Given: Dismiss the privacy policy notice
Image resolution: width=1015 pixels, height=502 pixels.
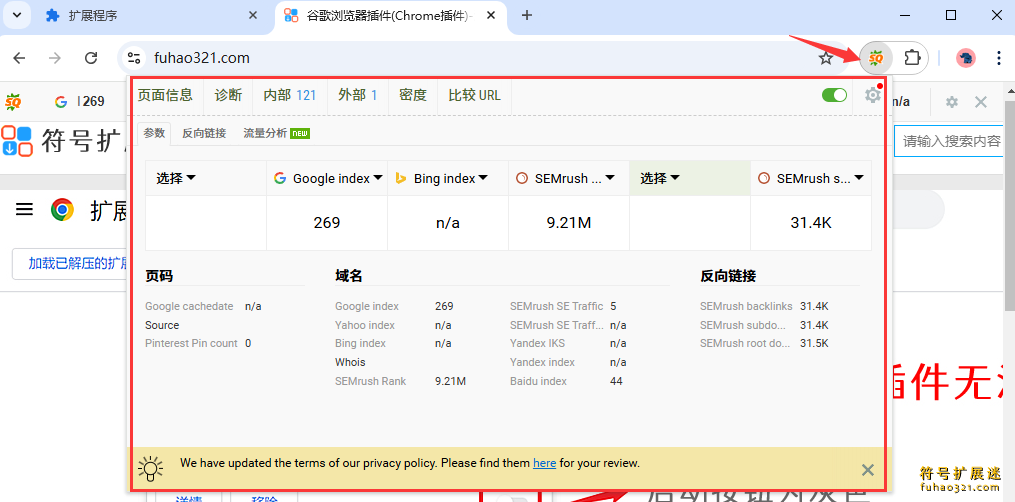Looking at the screenshot, I should [x=868, y=470].
